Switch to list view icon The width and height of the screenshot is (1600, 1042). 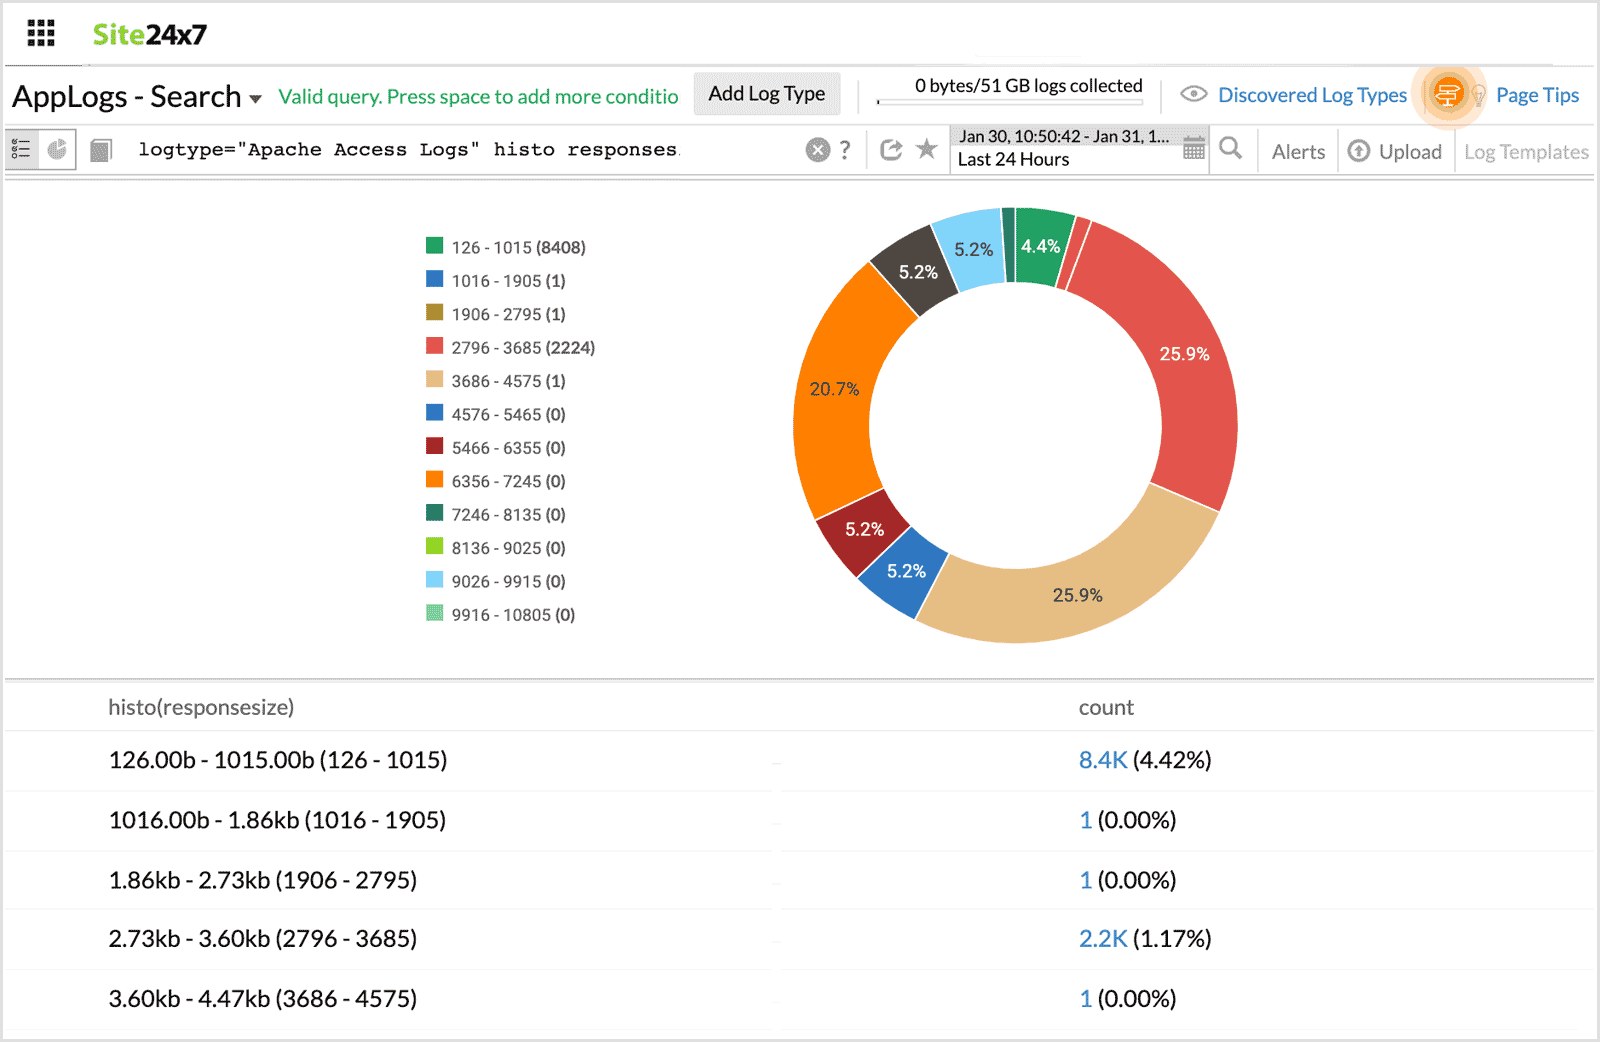click(22, 150)
